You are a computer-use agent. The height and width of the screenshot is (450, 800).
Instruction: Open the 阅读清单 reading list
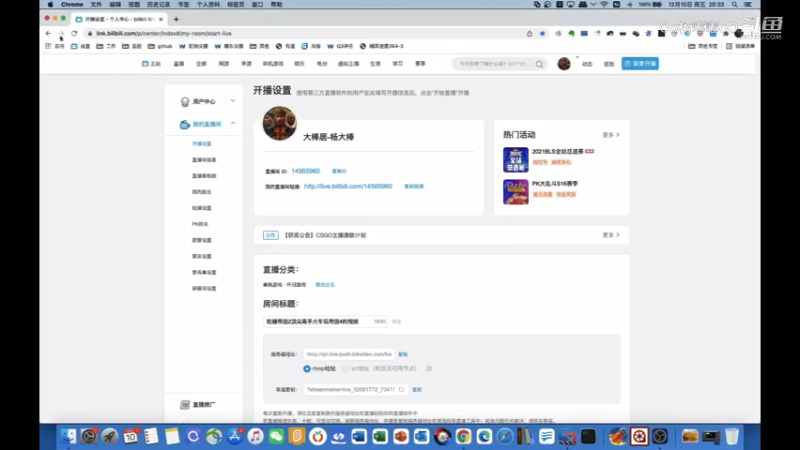pos(740,46)
